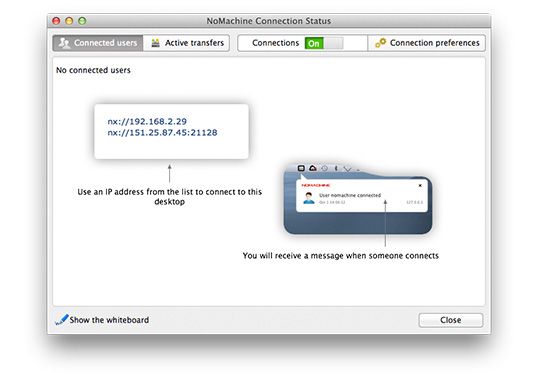This screenshot has width=552, height=378.
Task: Click the X in notification preview
Action: pos(420,185)
